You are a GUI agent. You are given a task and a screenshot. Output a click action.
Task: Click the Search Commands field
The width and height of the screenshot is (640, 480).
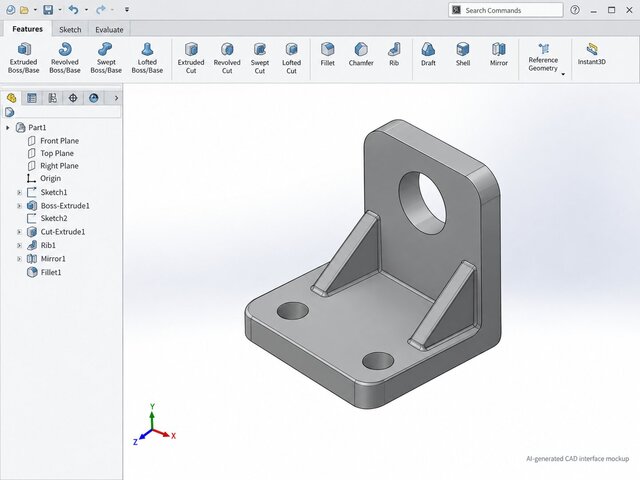[506, 10]
